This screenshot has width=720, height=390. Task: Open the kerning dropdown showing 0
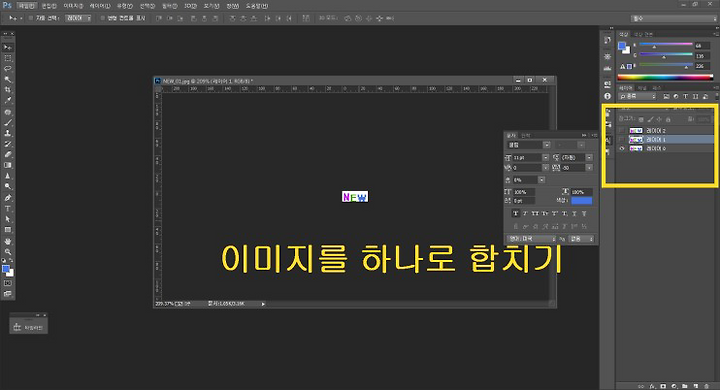coord(546,168)
